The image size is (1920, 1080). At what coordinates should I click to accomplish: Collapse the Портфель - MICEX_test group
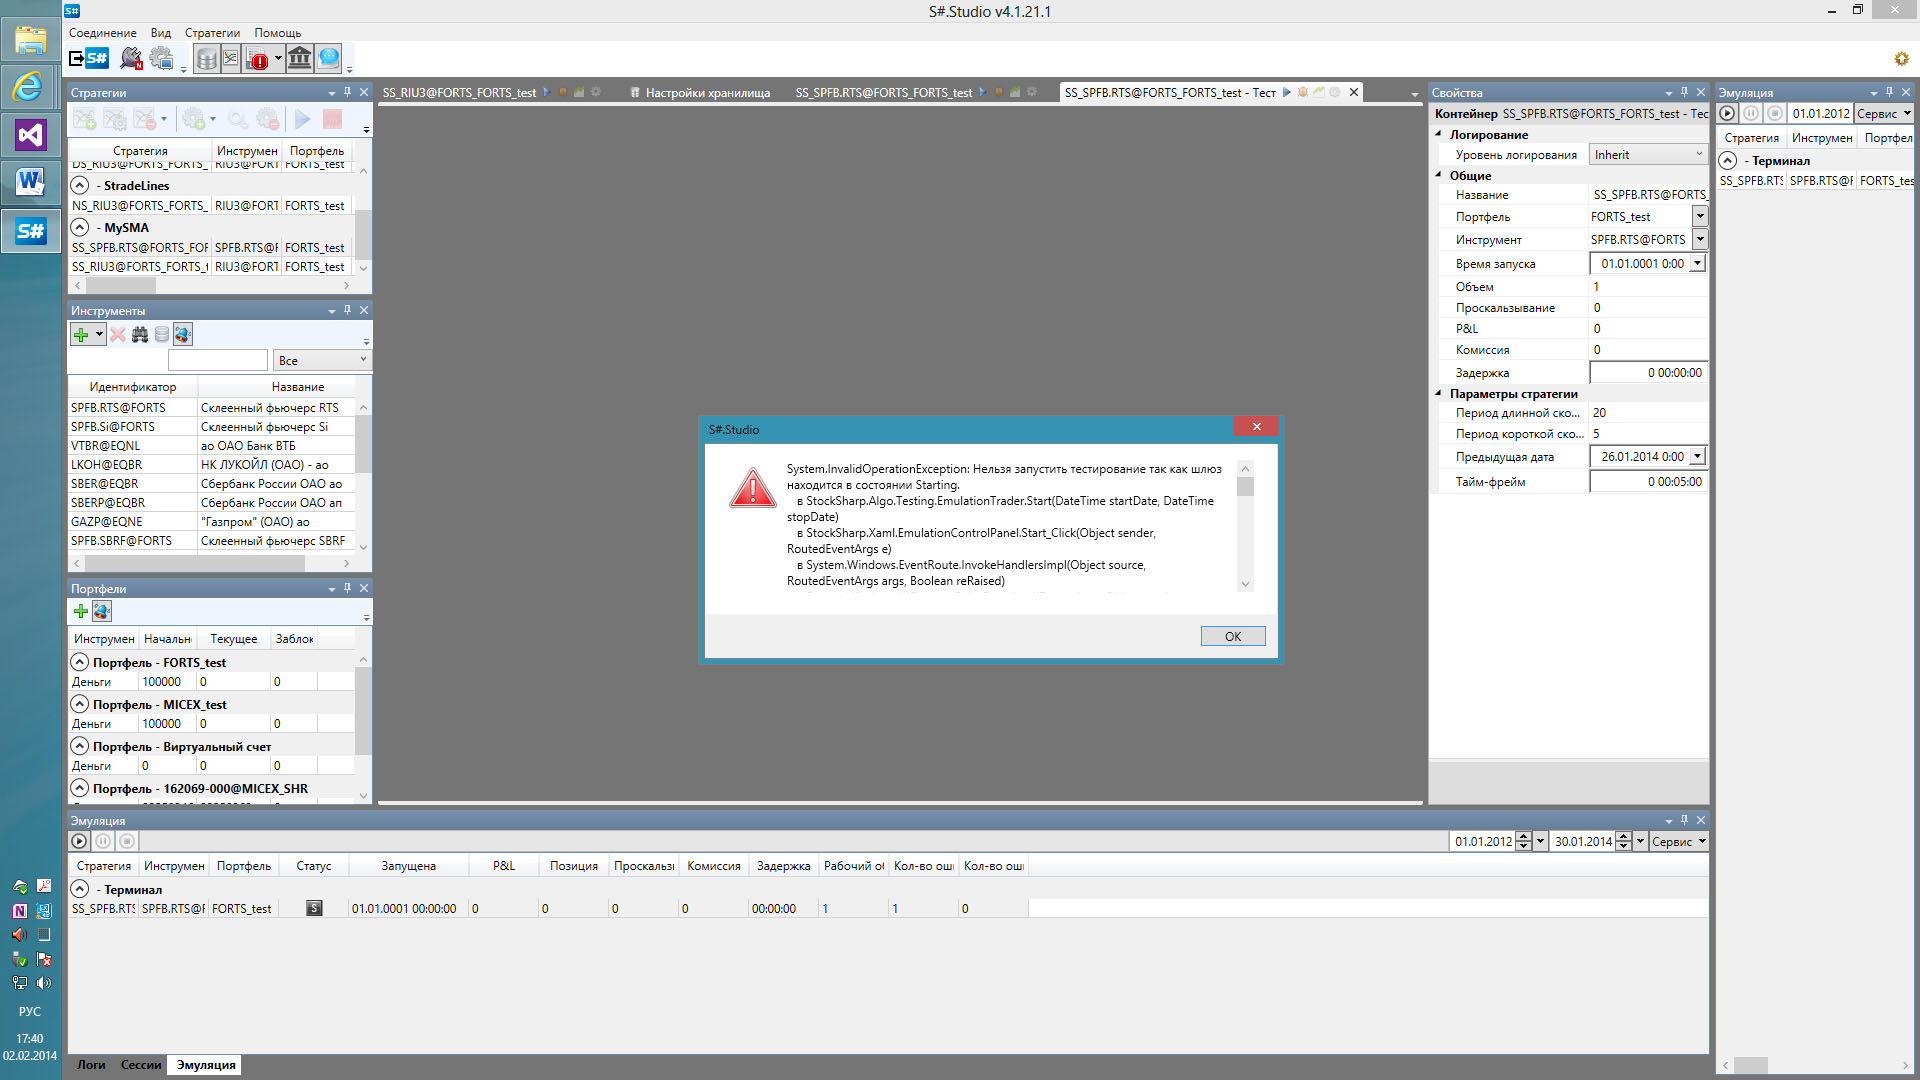coord(80,704)
